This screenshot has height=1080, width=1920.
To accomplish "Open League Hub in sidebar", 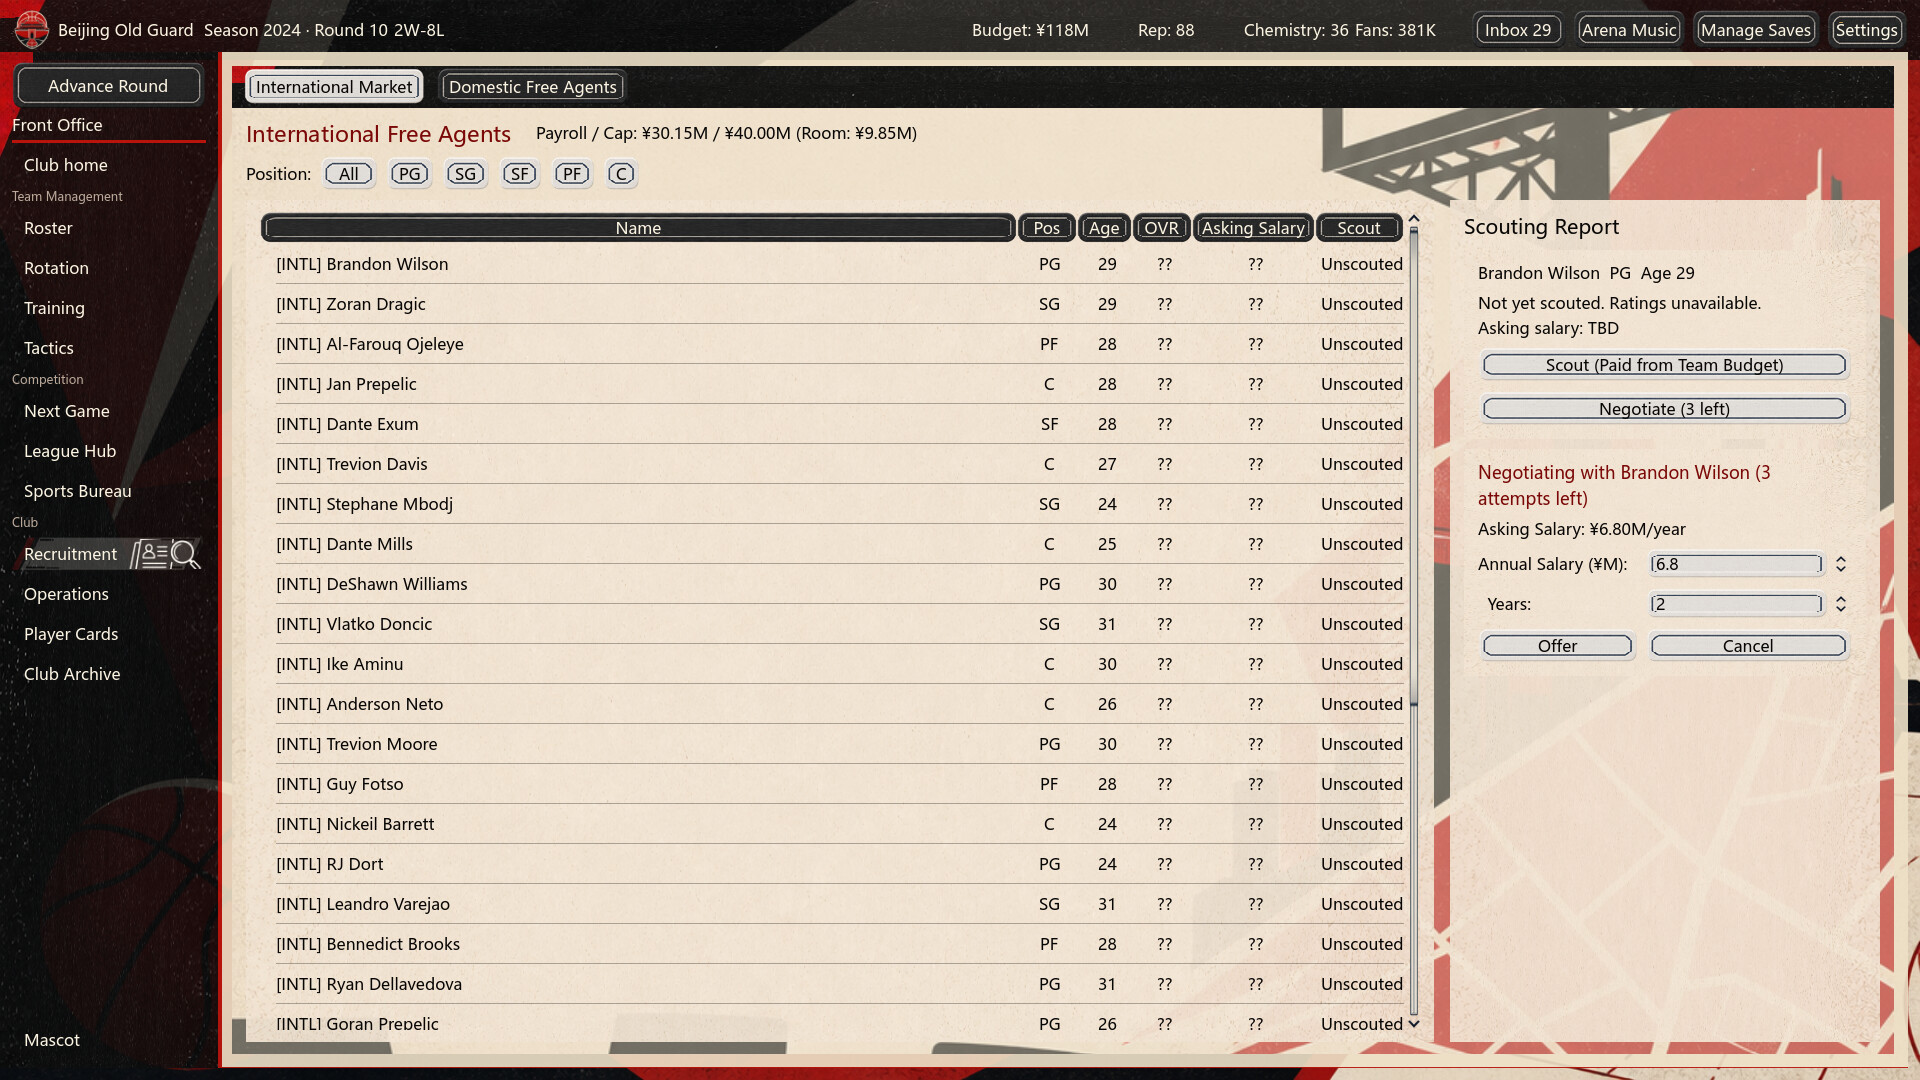I will point(70,451).
